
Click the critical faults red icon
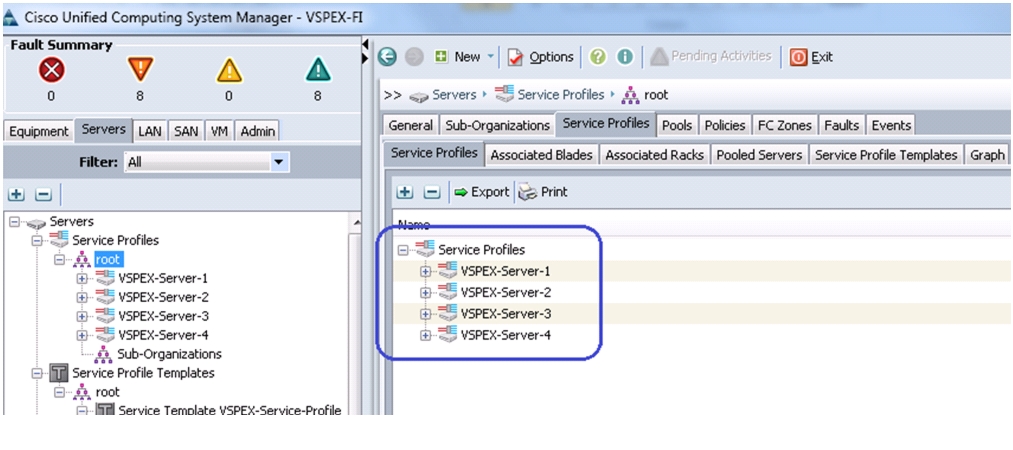[51, 70]
